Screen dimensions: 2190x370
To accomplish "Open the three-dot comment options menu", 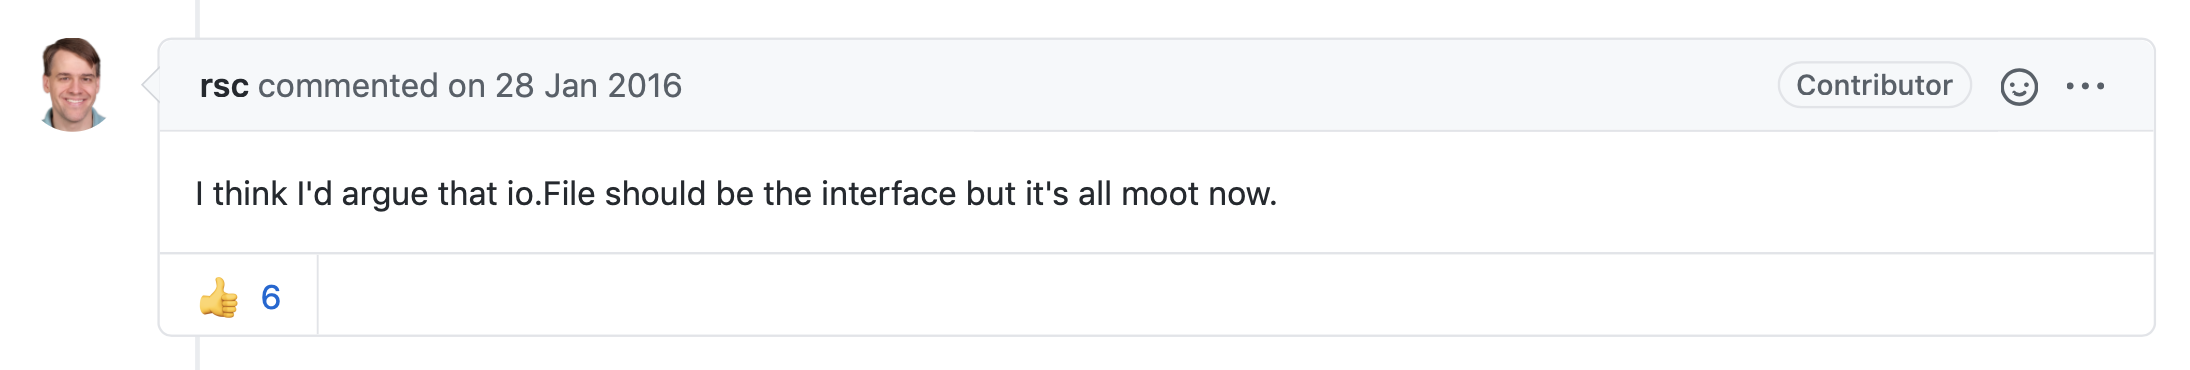I will tap(2085, 87).
